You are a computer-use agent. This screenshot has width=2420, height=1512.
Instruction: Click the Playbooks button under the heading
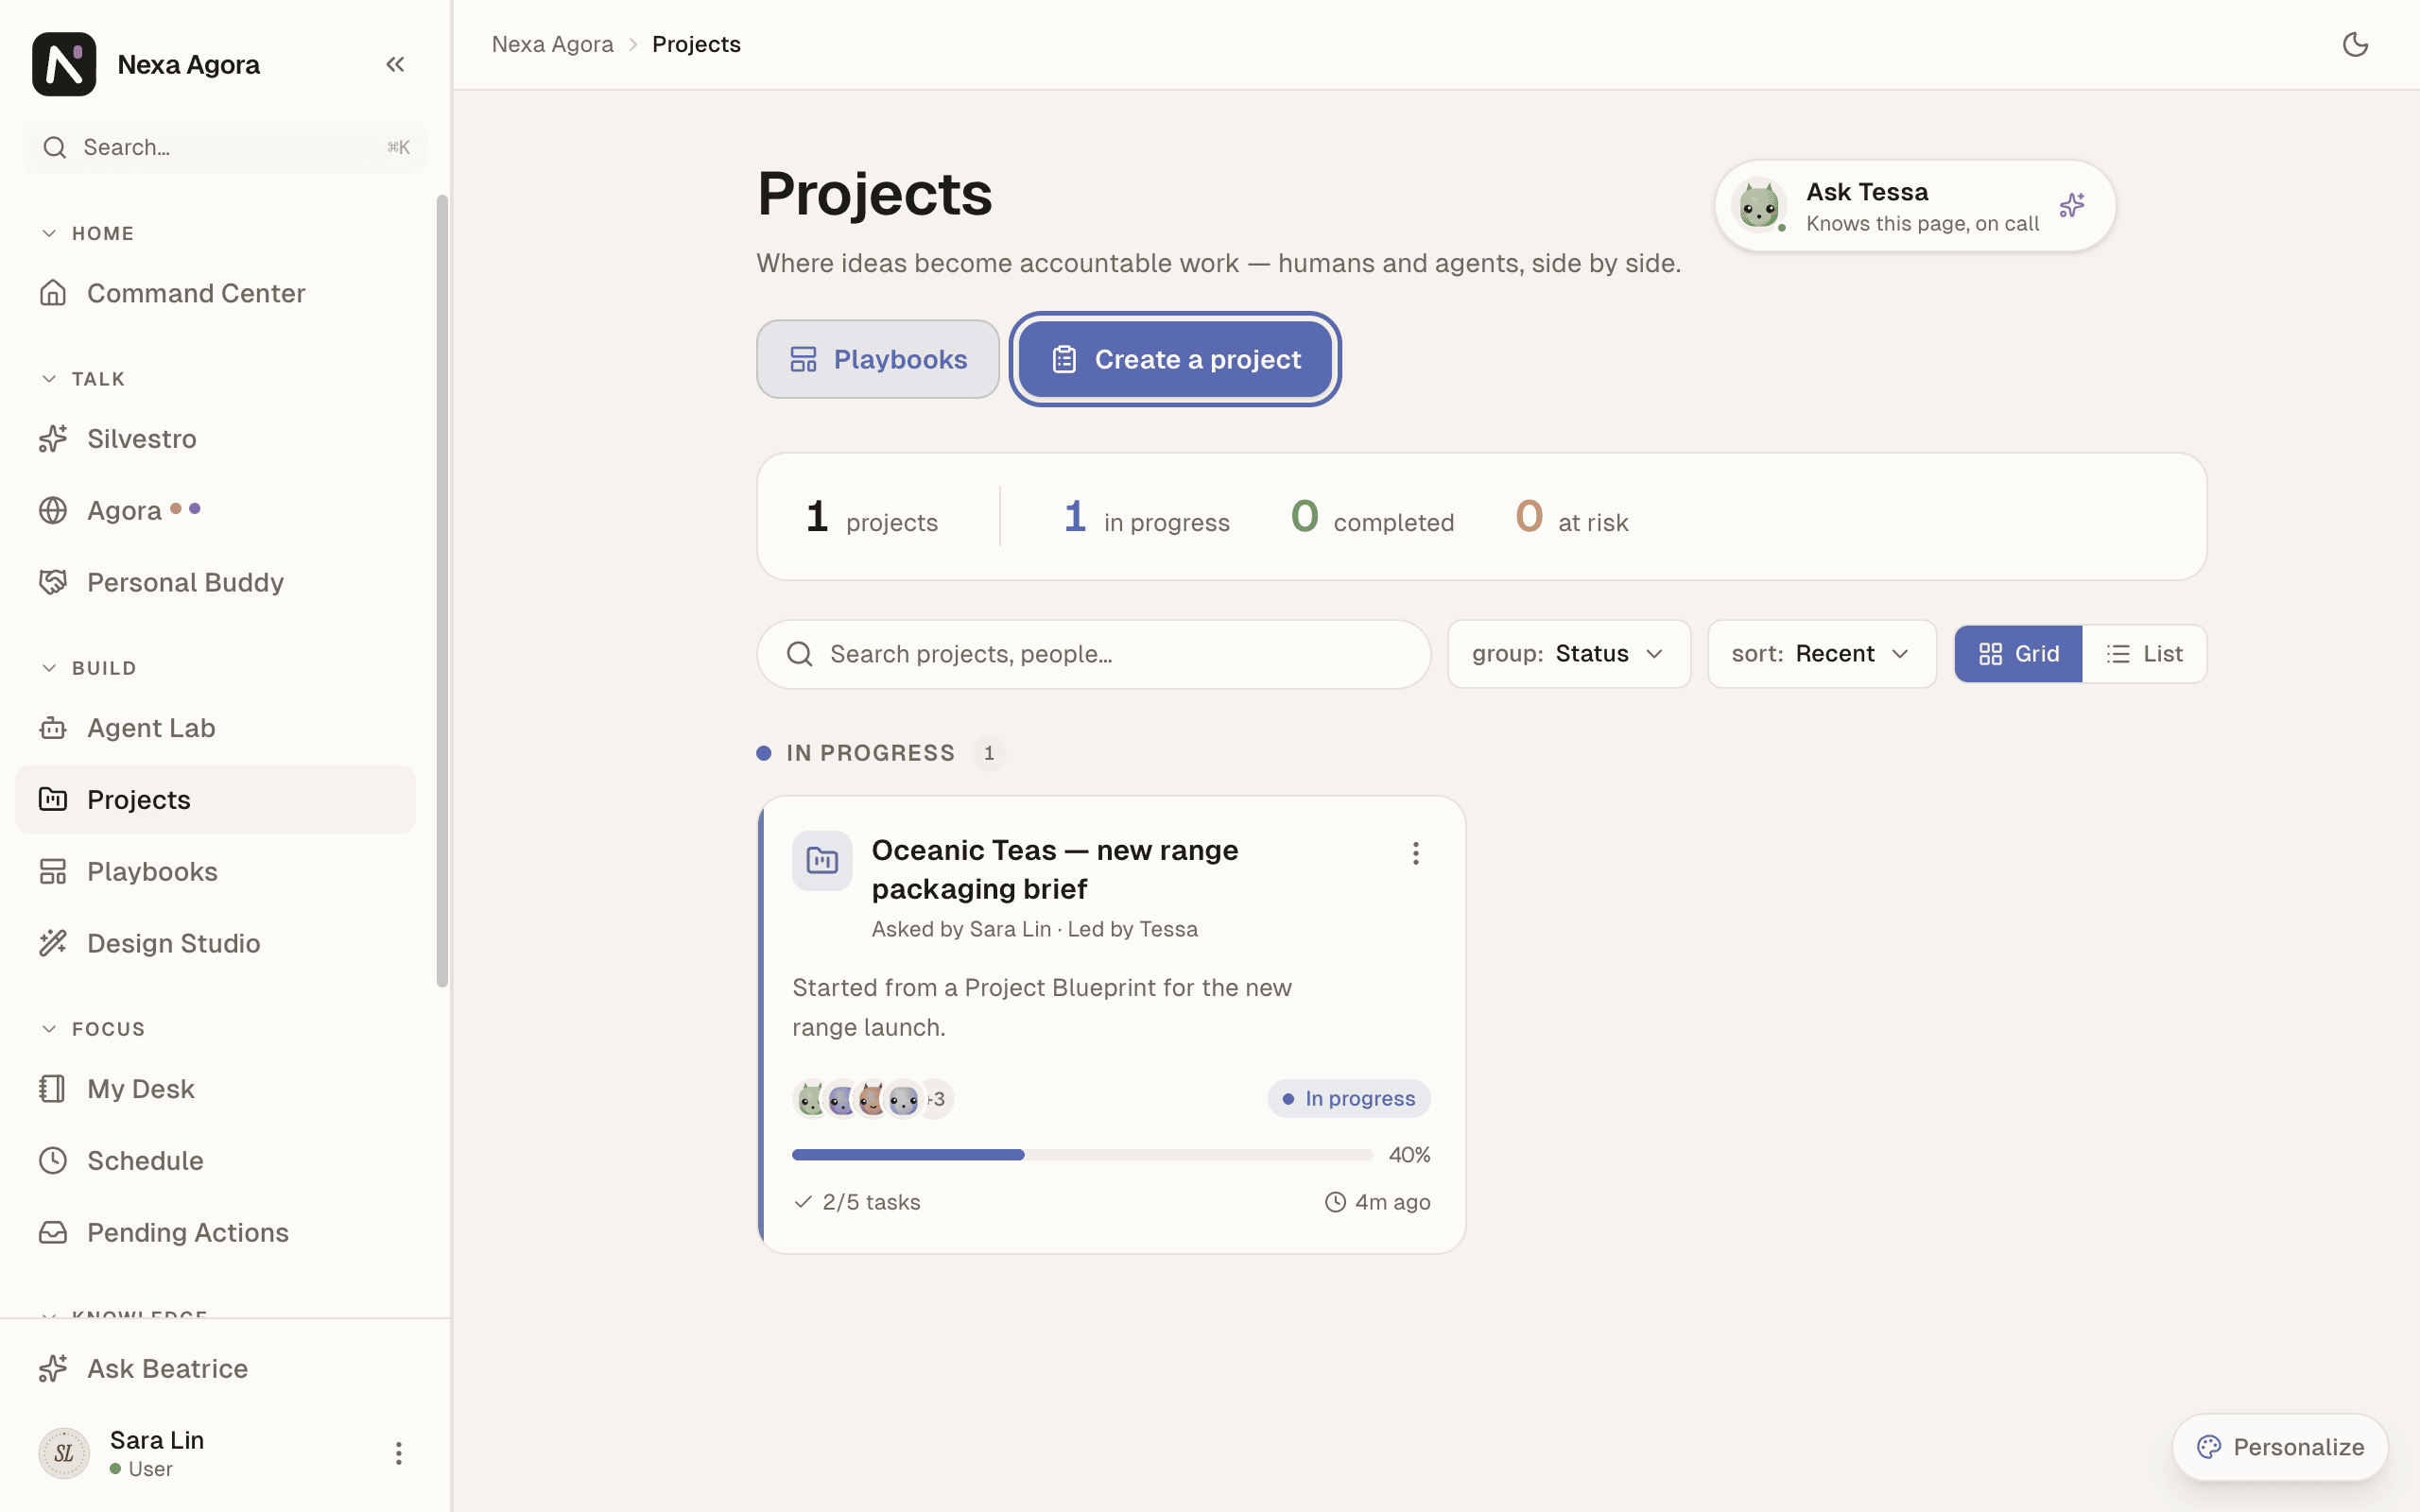click(878, 359)
